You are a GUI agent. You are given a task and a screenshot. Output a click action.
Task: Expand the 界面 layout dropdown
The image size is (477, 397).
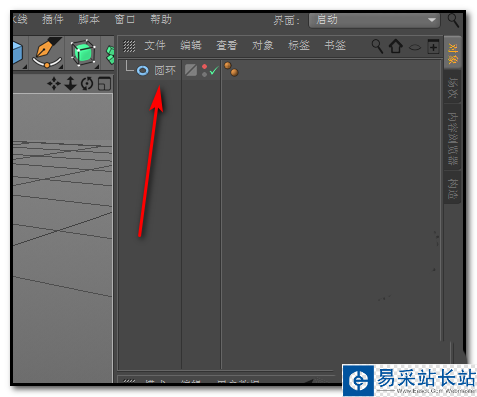point(374,20)
